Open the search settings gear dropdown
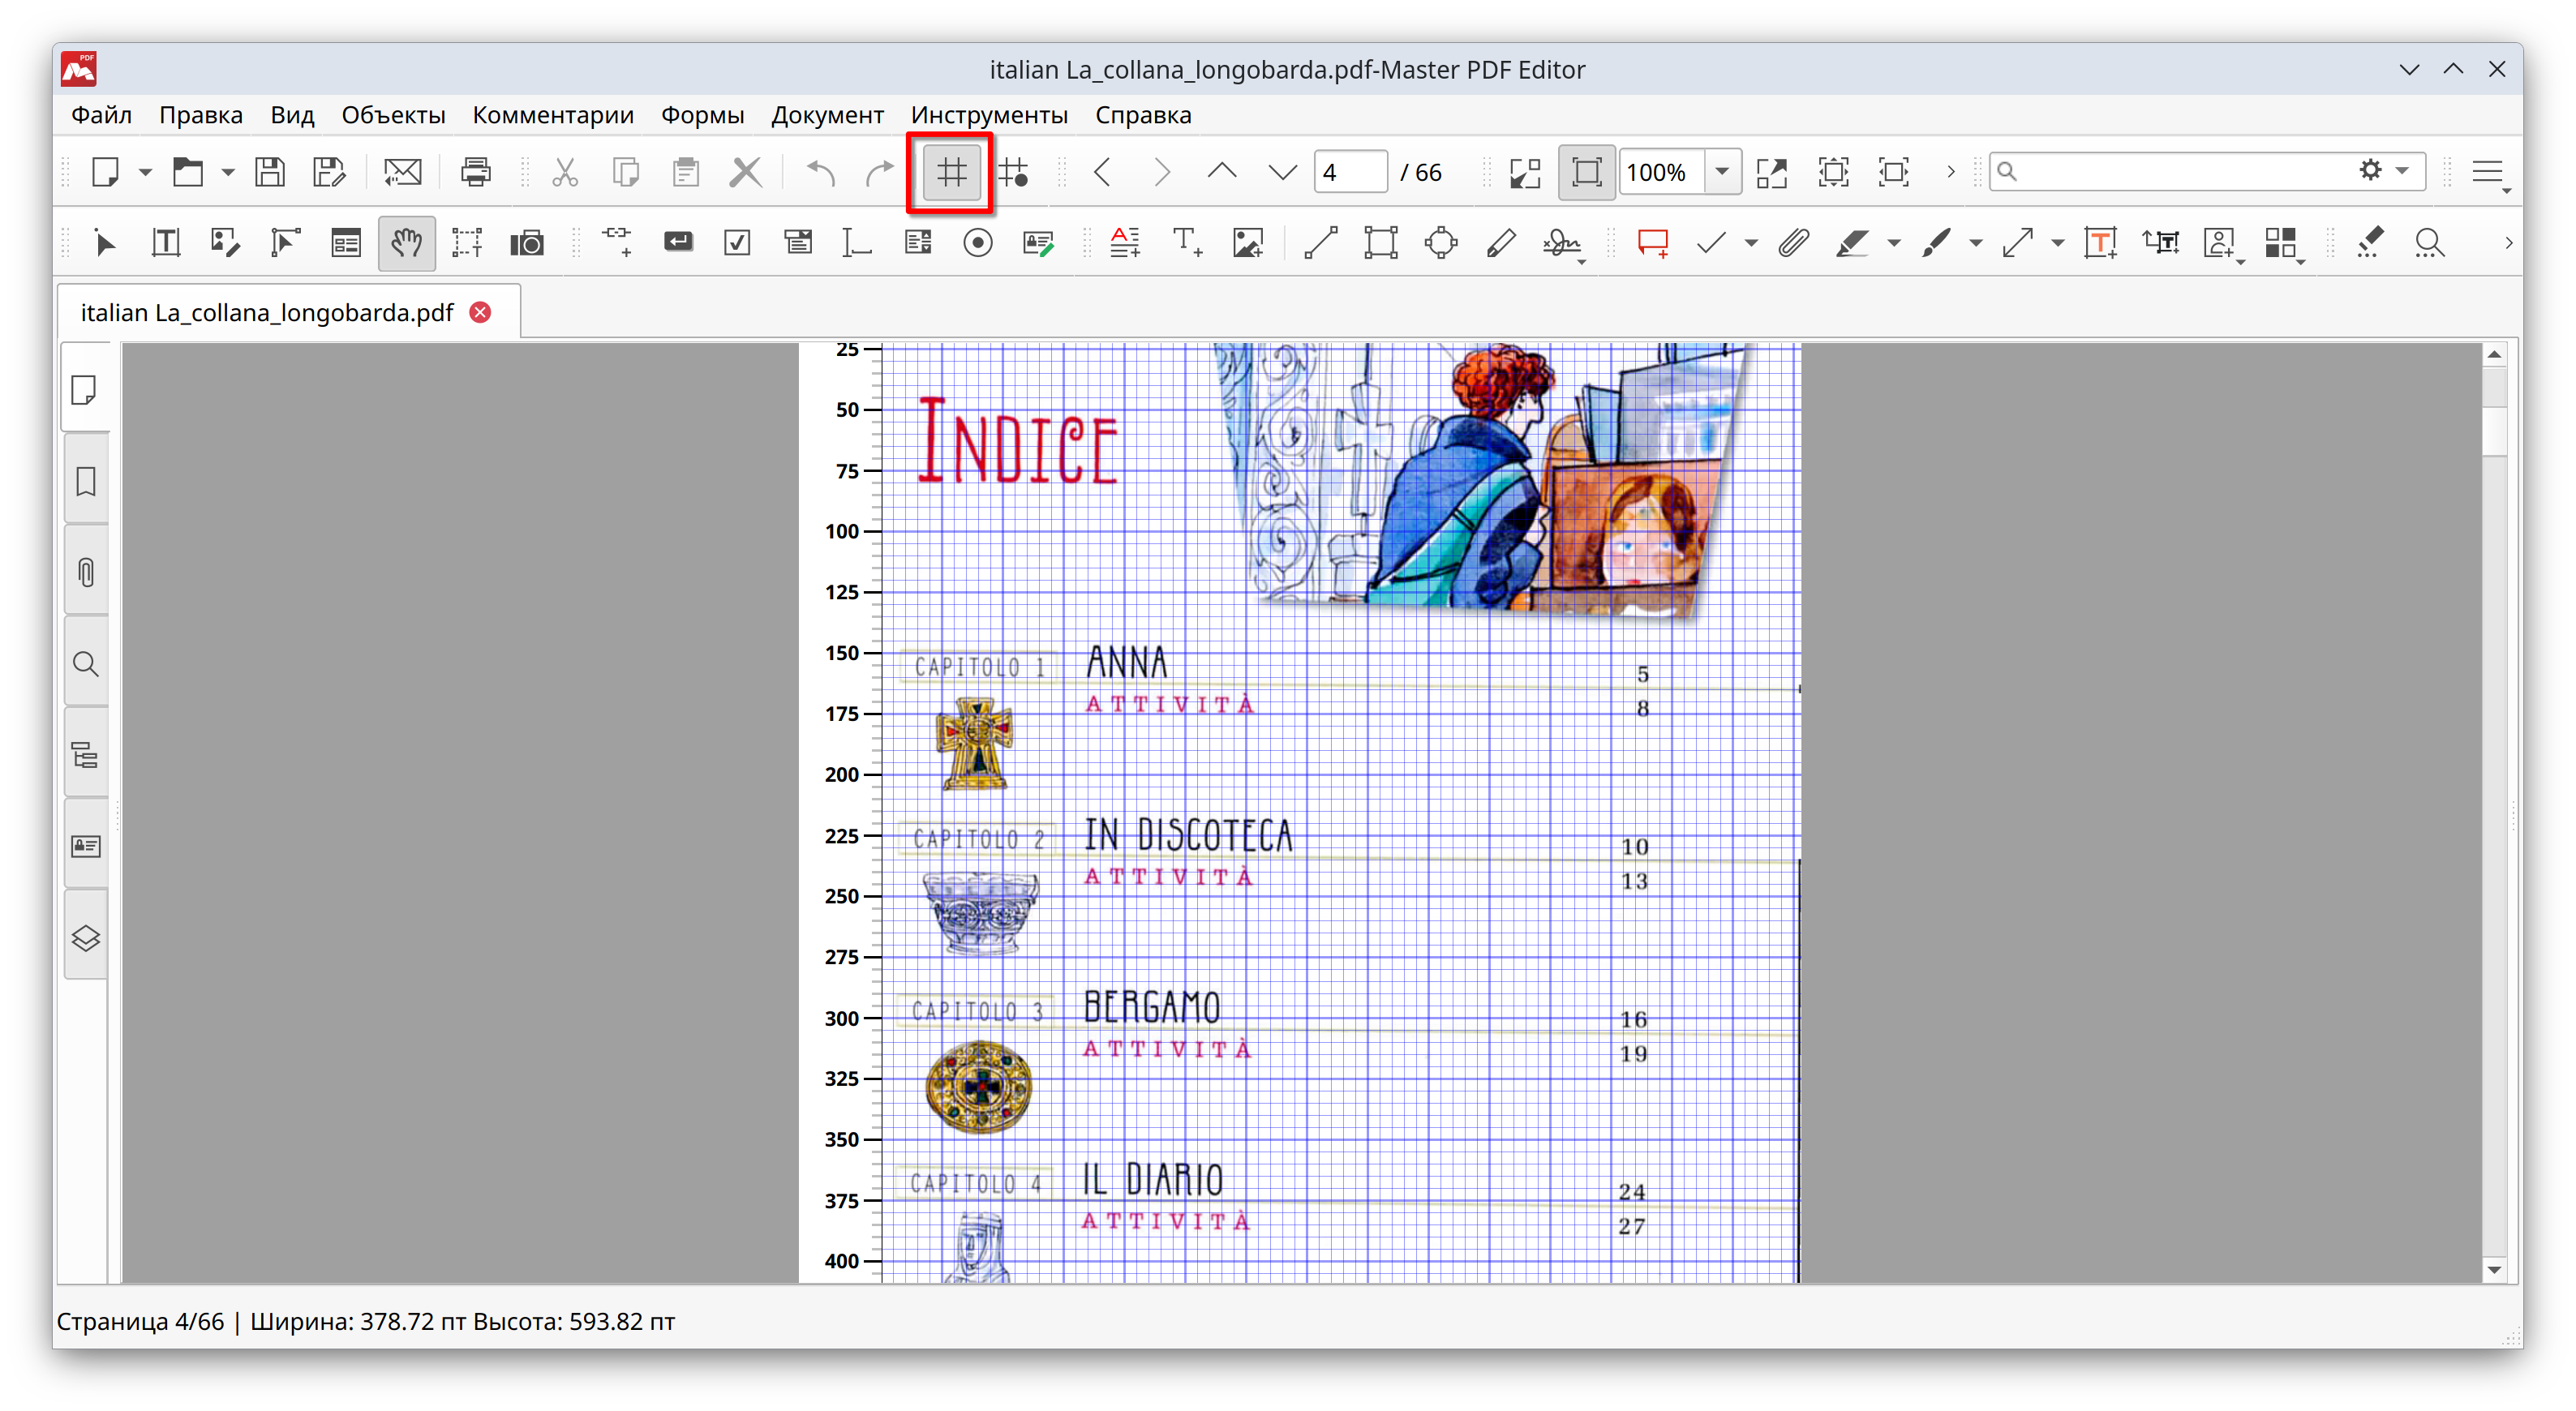 pyautogui.click(x=2384, y=171)
